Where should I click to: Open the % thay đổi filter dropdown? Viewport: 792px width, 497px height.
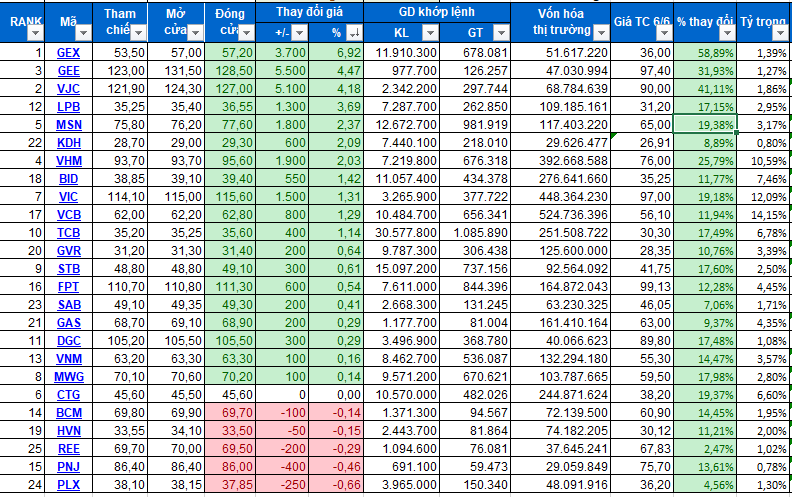[727, 33]
